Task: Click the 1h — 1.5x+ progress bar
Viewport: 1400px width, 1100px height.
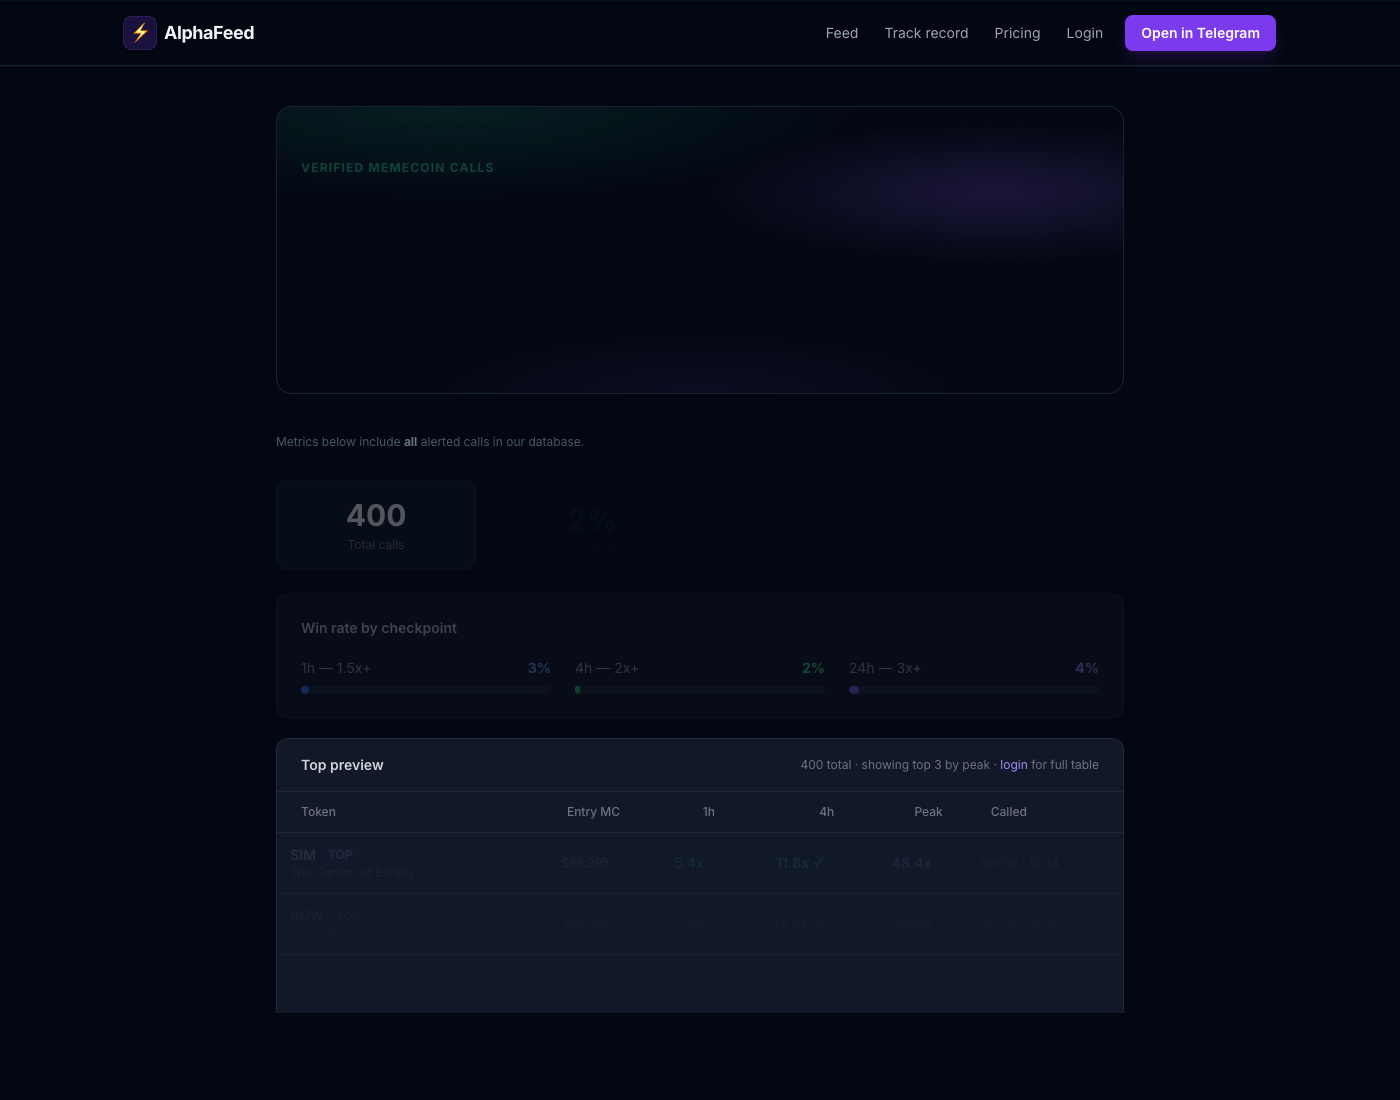Action: [x=426, y=690]
